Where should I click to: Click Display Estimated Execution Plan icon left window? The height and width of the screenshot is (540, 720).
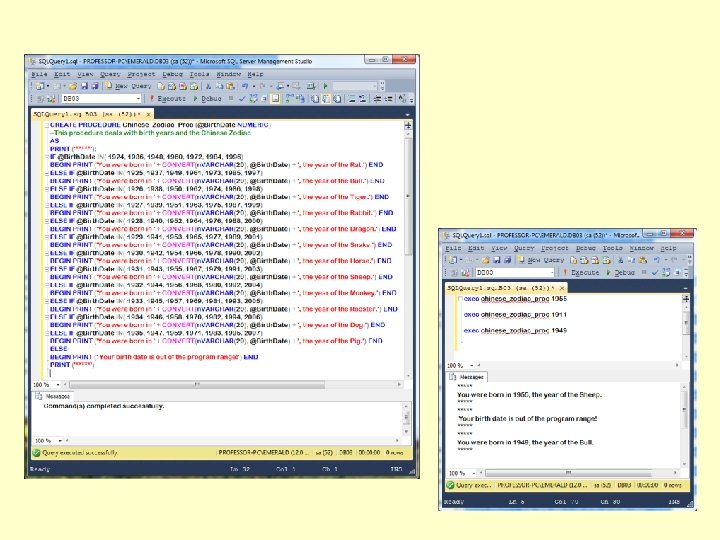pos(253,98)
